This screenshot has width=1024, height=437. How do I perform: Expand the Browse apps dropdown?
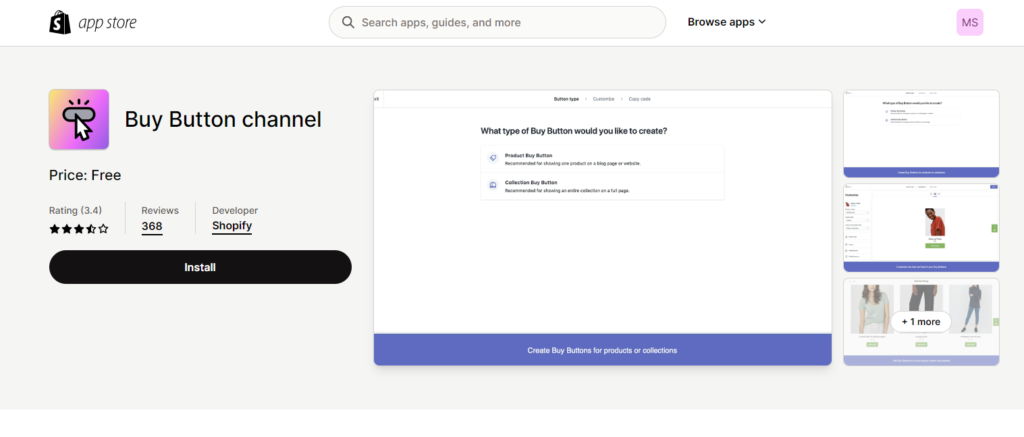726,22
